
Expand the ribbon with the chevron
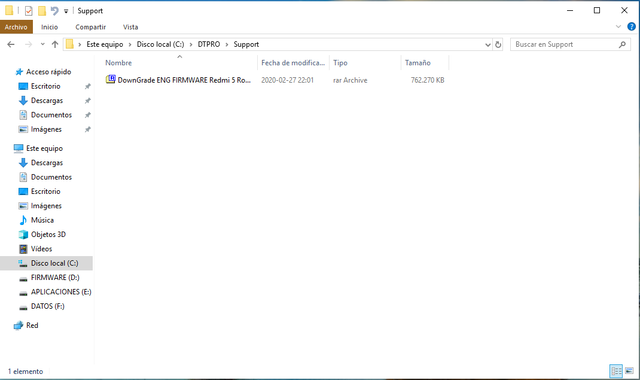point(618,27)
